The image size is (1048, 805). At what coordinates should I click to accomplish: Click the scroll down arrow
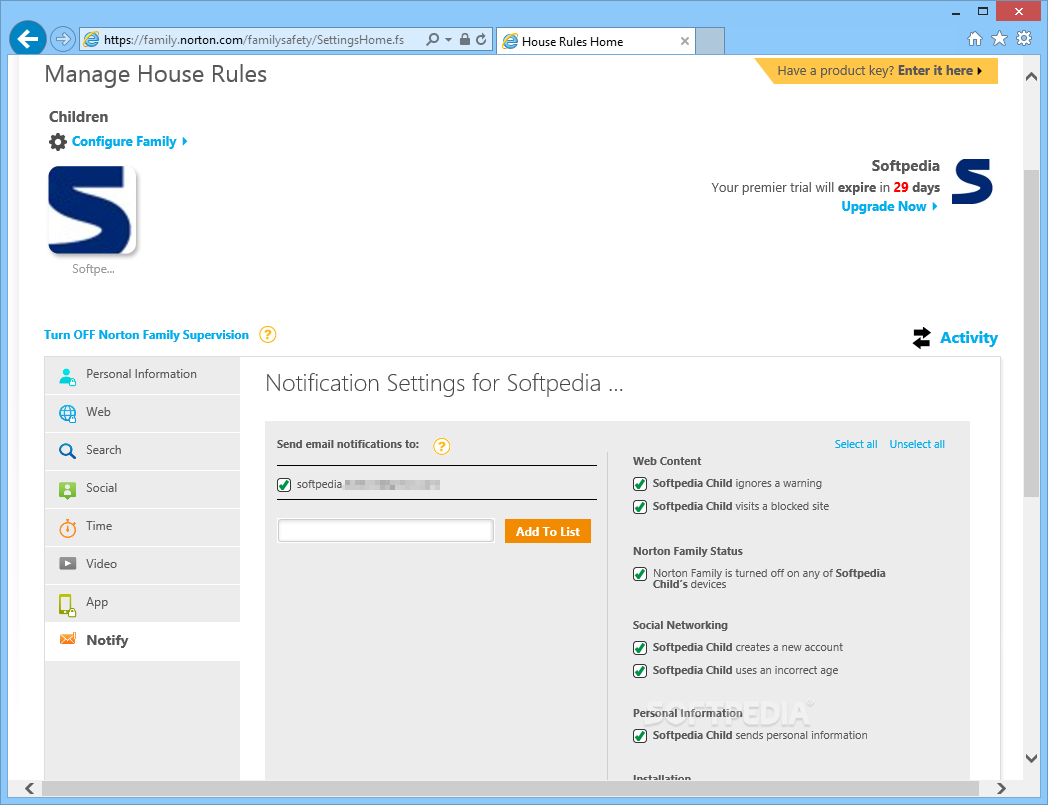(x=1031, y=759)
